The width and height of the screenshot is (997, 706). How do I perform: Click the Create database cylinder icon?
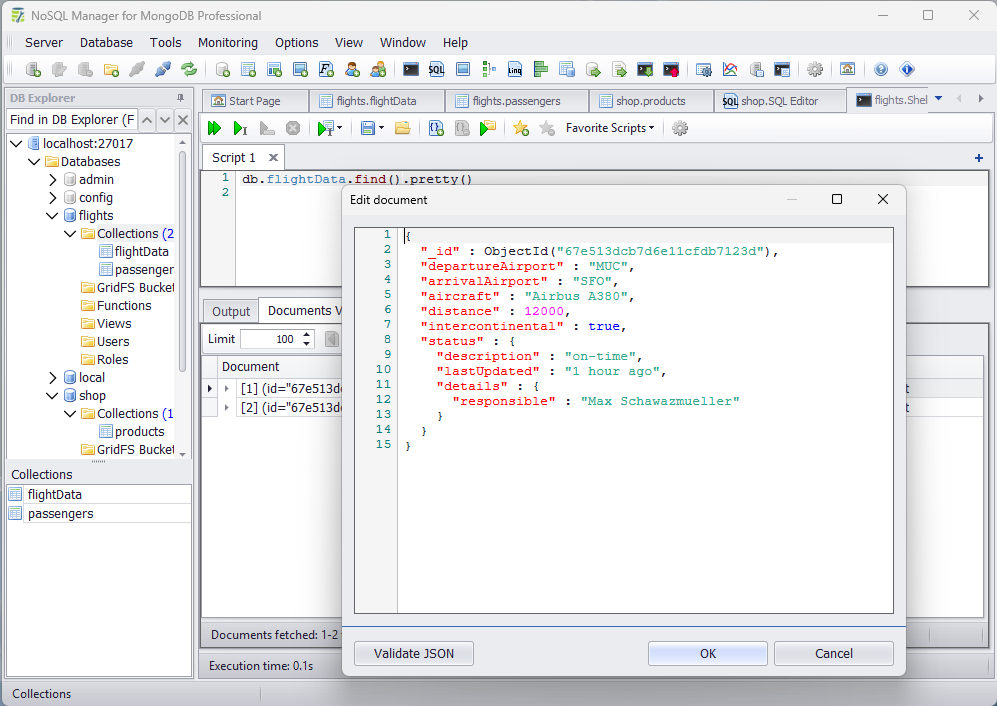[223, 69]
